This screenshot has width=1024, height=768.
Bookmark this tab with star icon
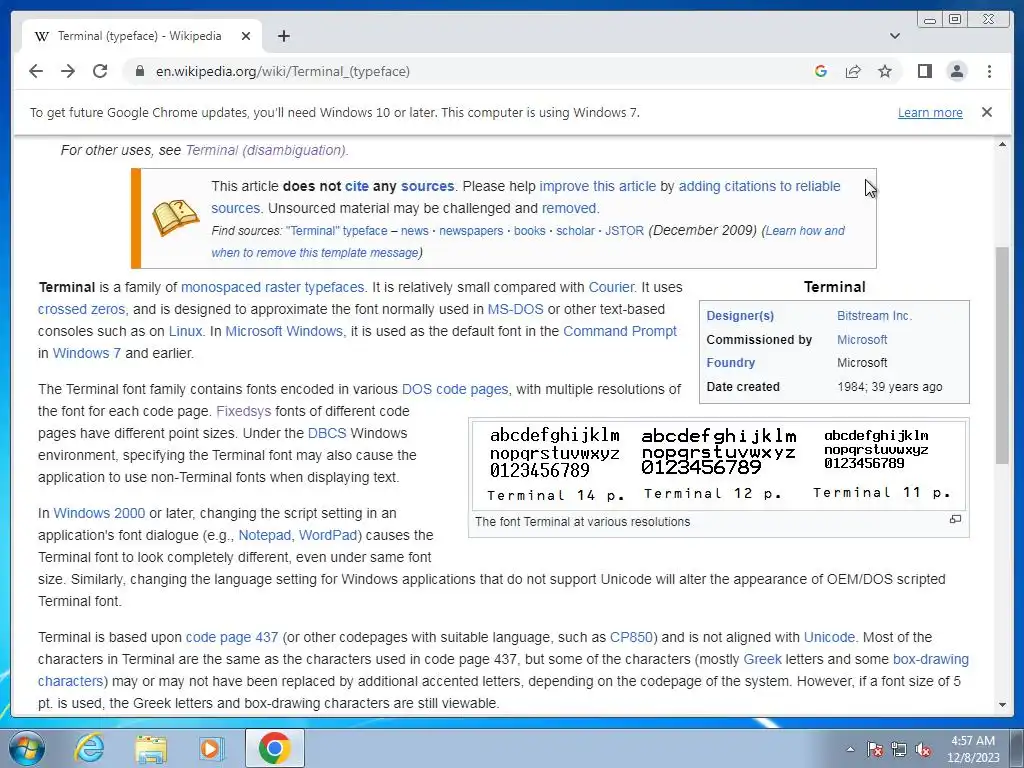tap(885, 71)
